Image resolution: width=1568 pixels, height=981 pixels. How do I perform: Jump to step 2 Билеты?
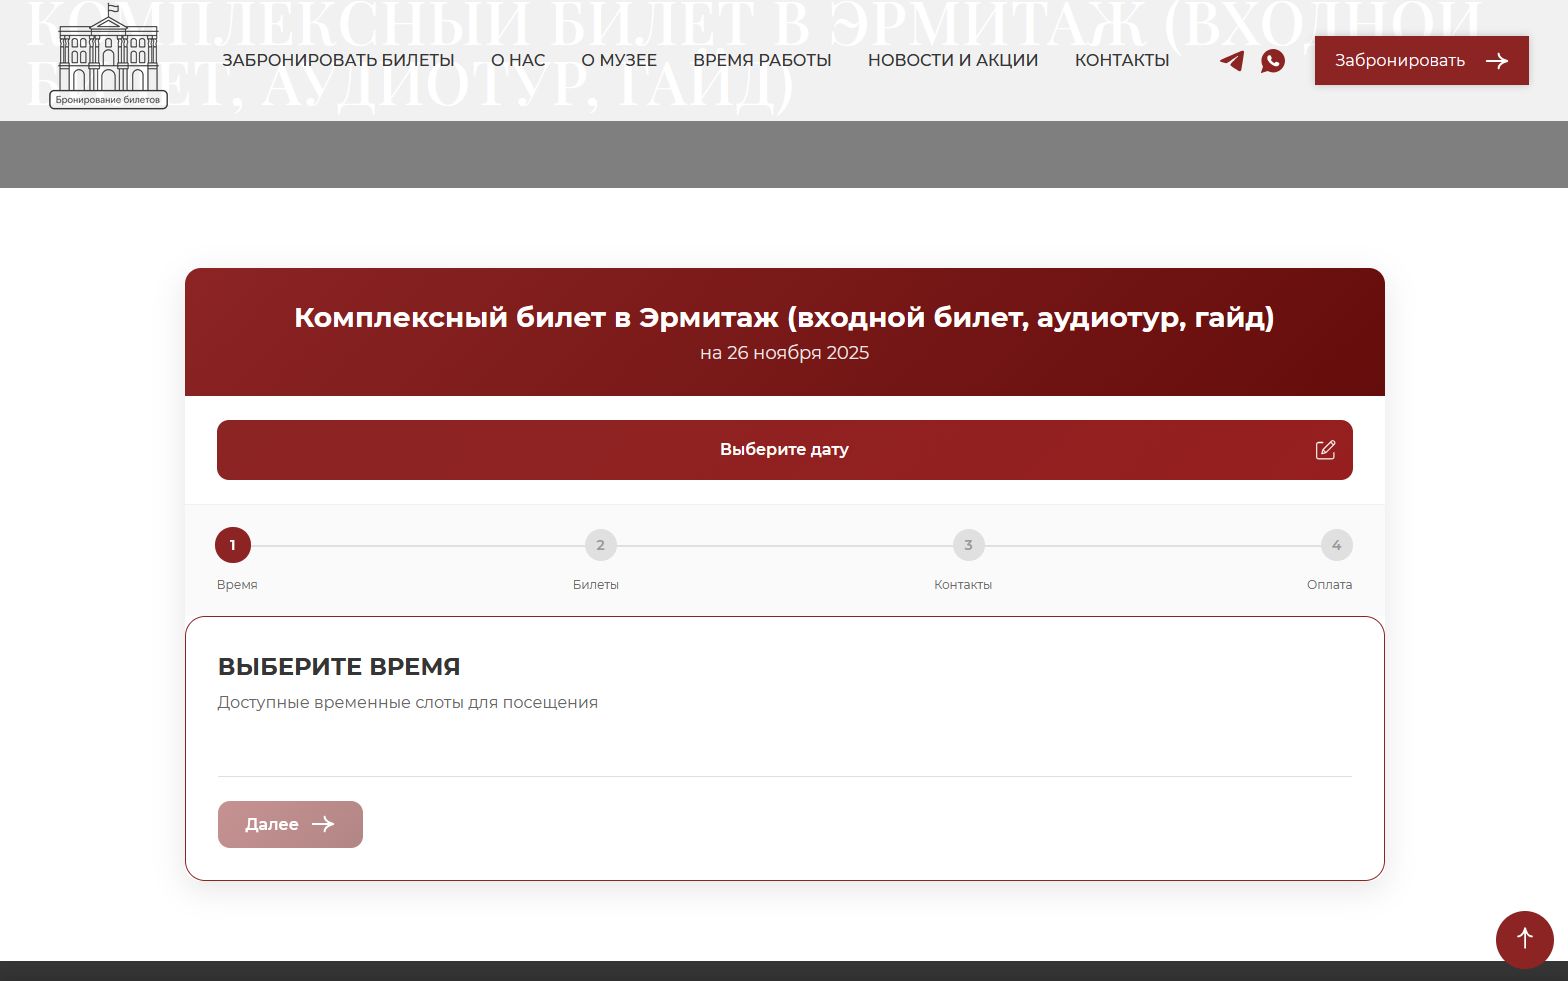pos(600,545)
